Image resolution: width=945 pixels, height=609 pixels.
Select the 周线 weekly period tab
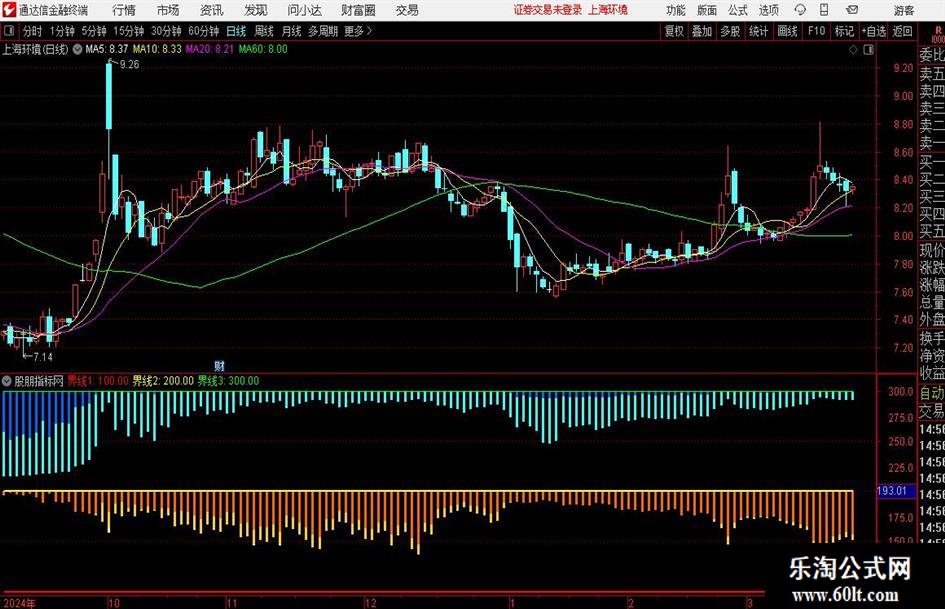pos(264,31)
